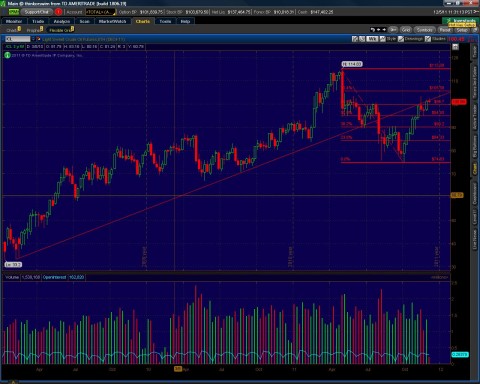480x384 pixels.
Task: Select the Wk aggregation period button
Action: [x=372, y=39]
